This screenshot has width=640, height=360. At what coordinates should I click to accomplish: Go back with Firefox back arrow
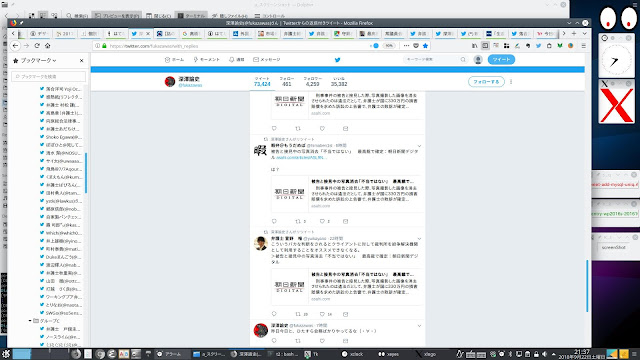[x=16, y=46]
